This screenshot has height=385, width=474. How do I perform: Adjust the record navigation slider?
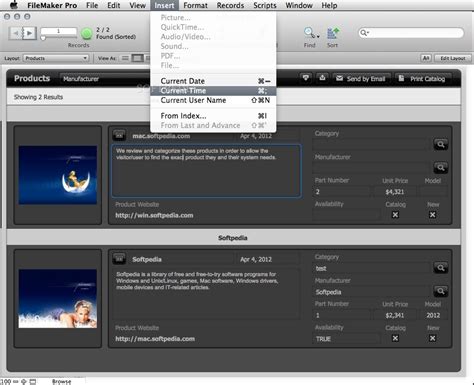[x=43, y=38]
